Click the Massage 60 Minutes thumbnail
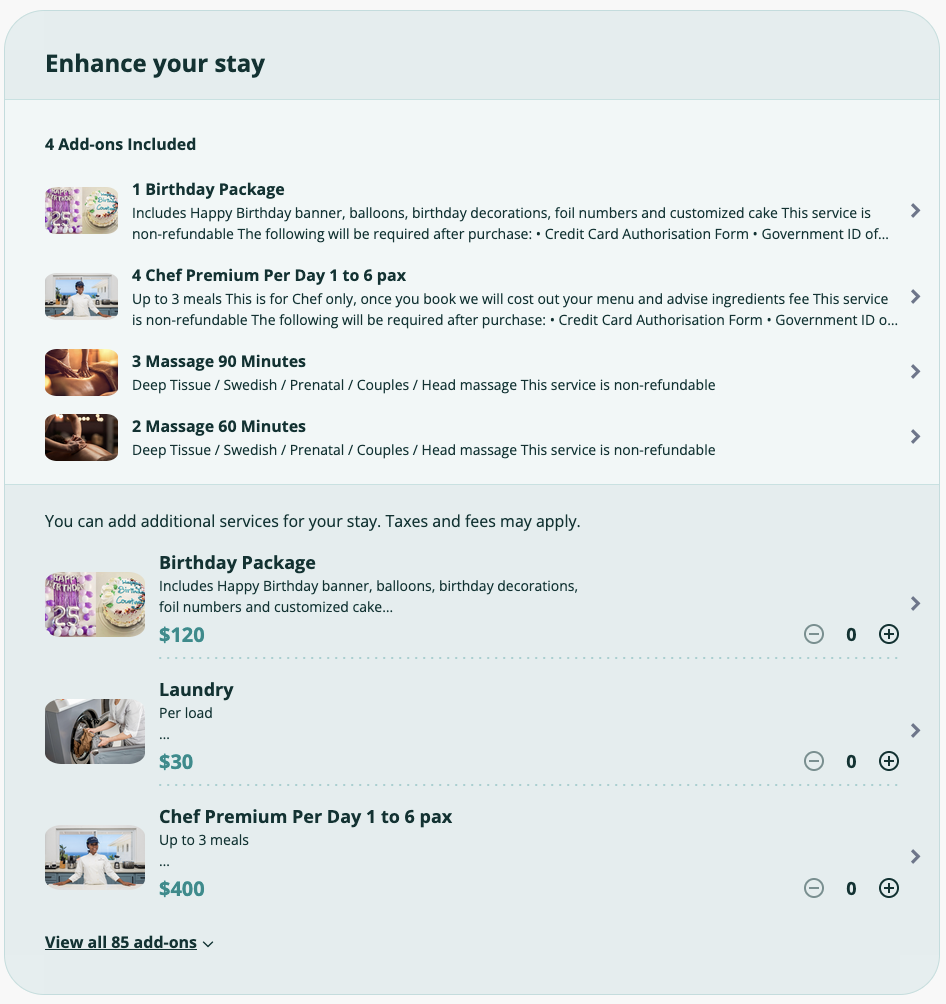 click(81, 437)
